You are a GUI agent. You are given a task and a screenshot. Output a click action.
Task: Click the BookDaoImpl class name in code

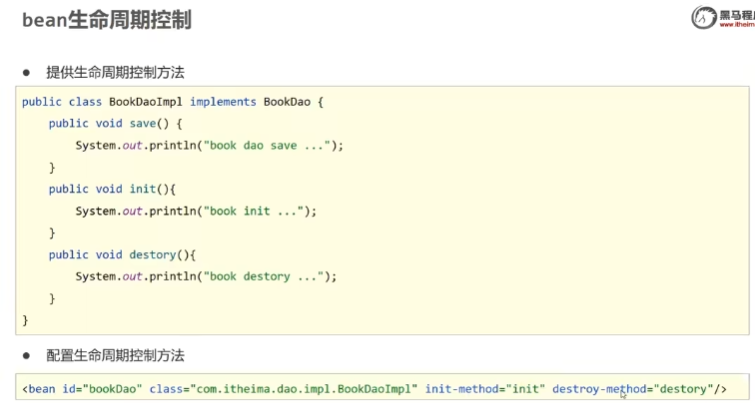click(152, 102)
